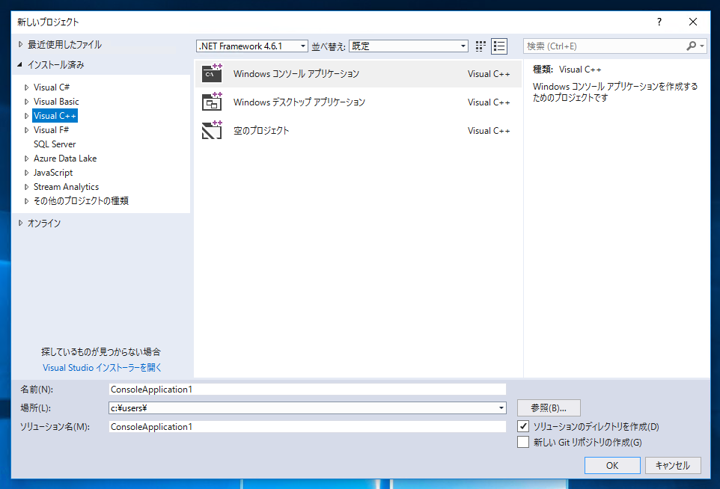720x489 pixels.
Task: Select SQL Server in the tree
Action: coord(54,144)
